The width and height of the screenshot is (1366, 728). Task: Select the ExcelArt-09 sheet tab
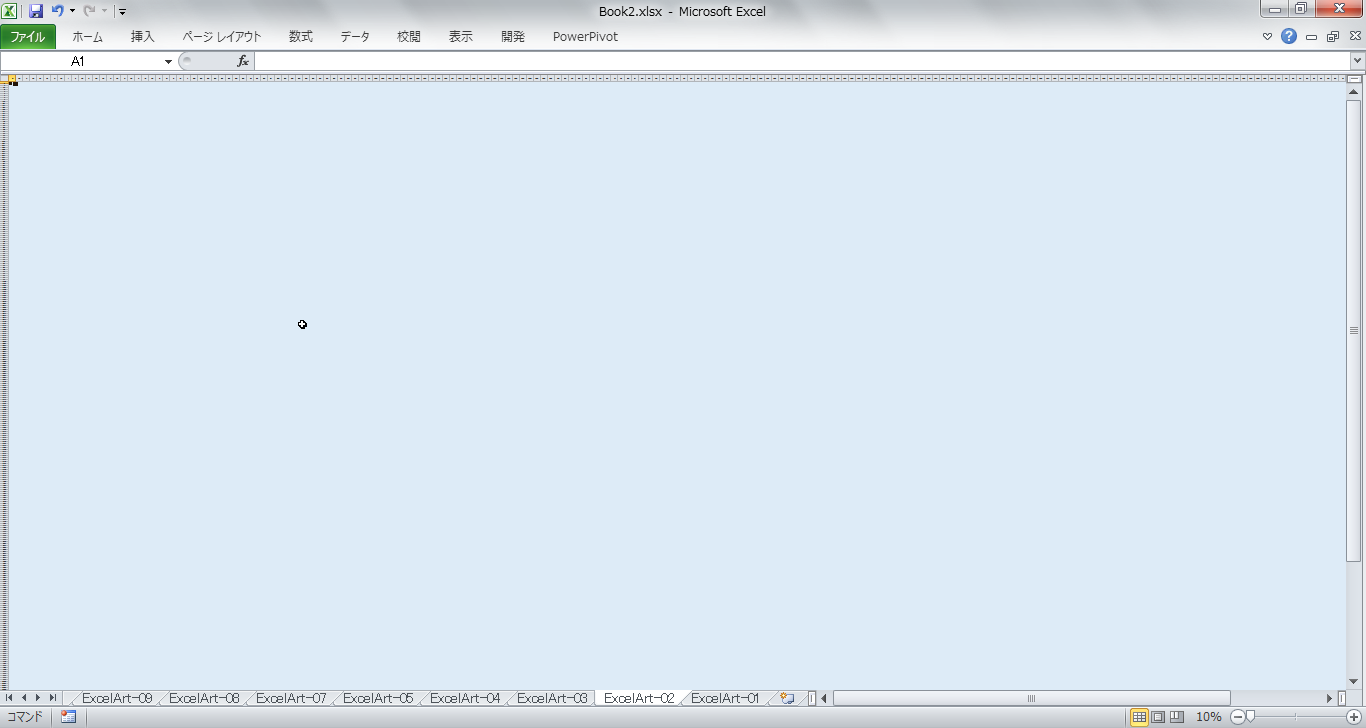click(x=117, y=698)
